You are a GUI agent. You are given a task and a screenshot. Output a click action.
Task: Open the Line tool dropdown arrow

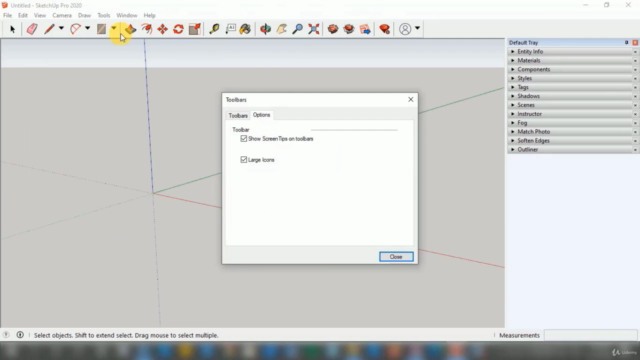[61, 28]
